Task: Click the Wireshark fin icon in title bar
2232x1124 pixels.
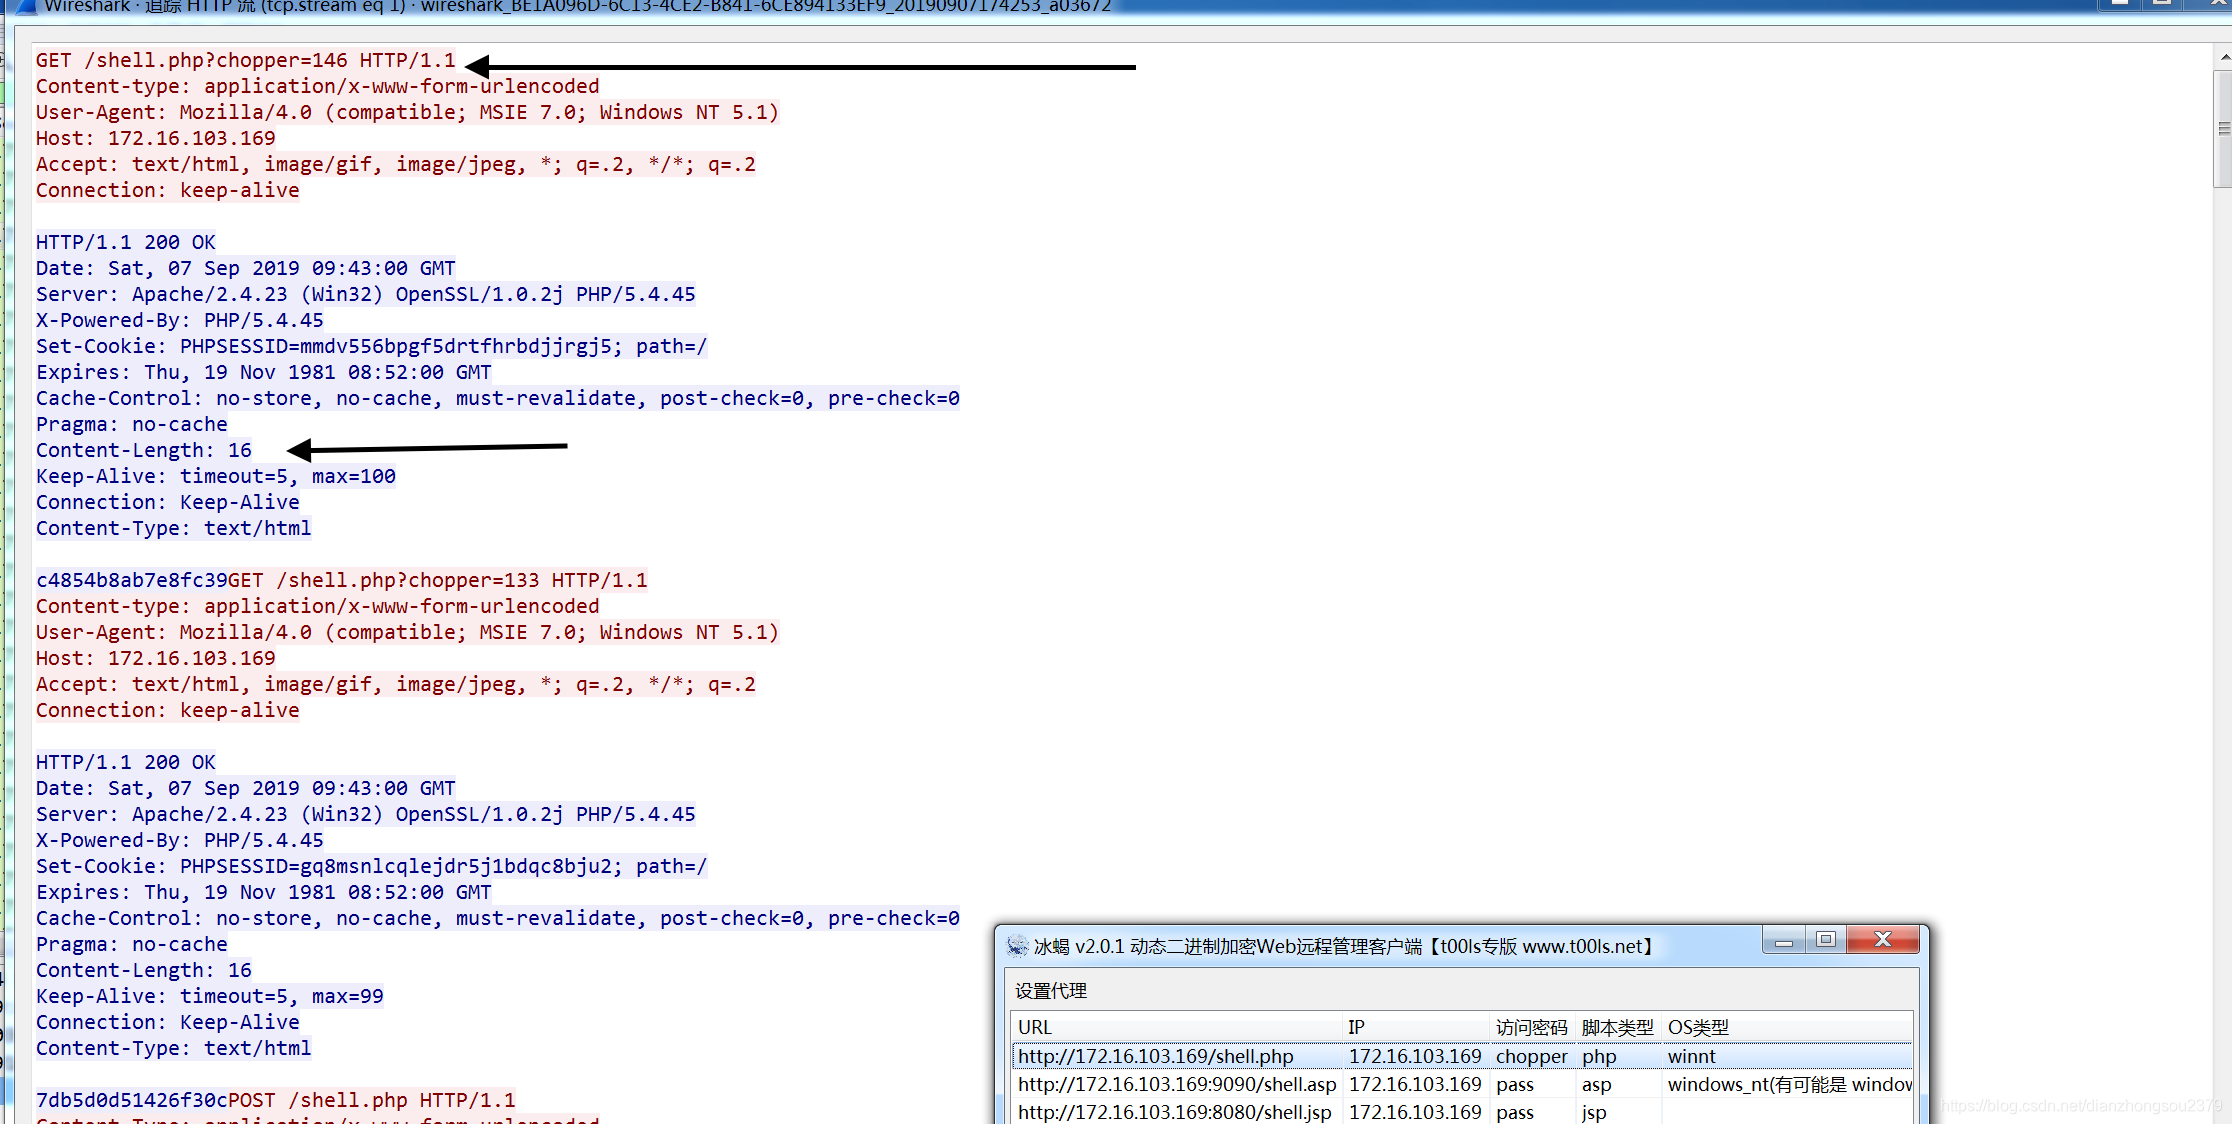Action: (x=27, y=5)
